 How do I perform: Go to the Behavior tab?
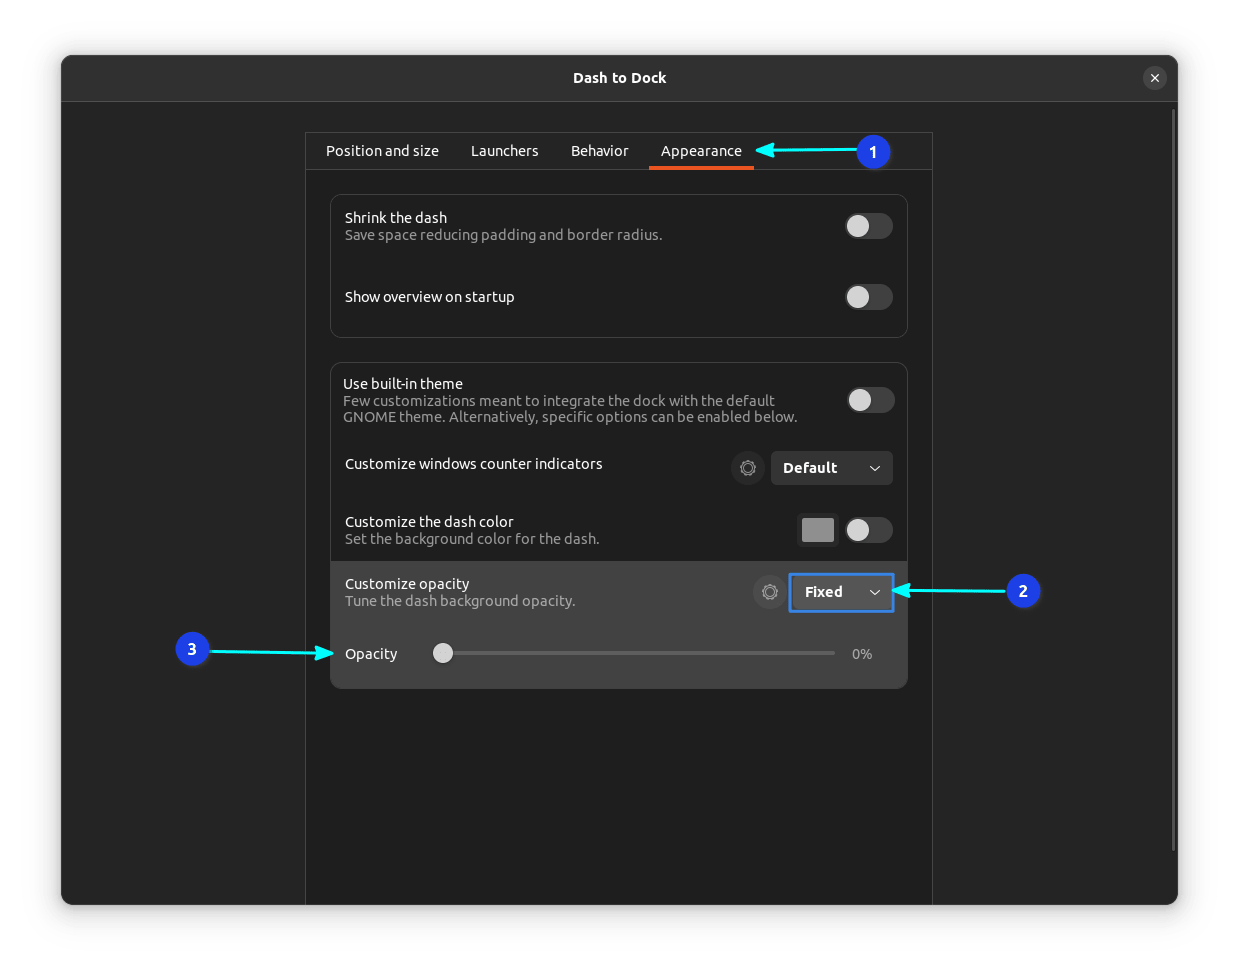599,151
